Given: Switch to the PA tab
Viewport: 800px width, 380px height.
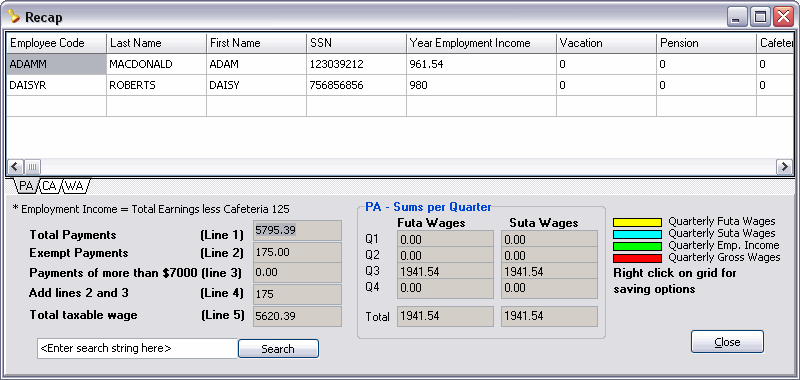Looking at the screenshot, I should 26,186.
